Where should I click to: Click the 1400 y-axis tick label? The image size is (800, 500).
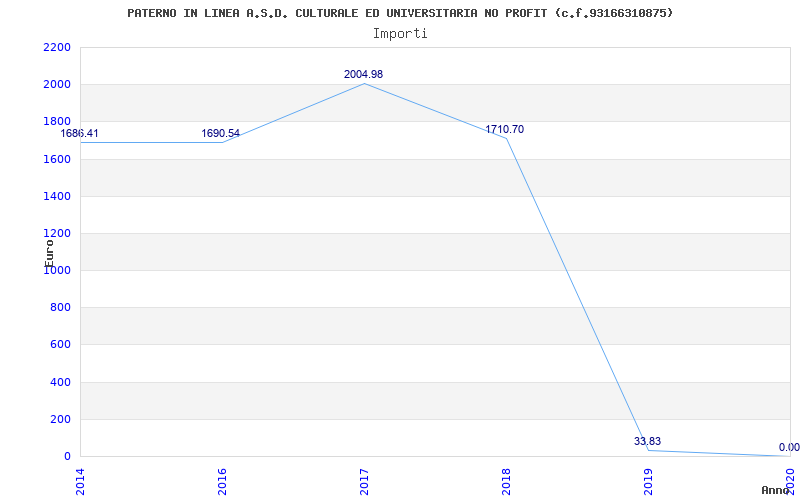(57, 196)
